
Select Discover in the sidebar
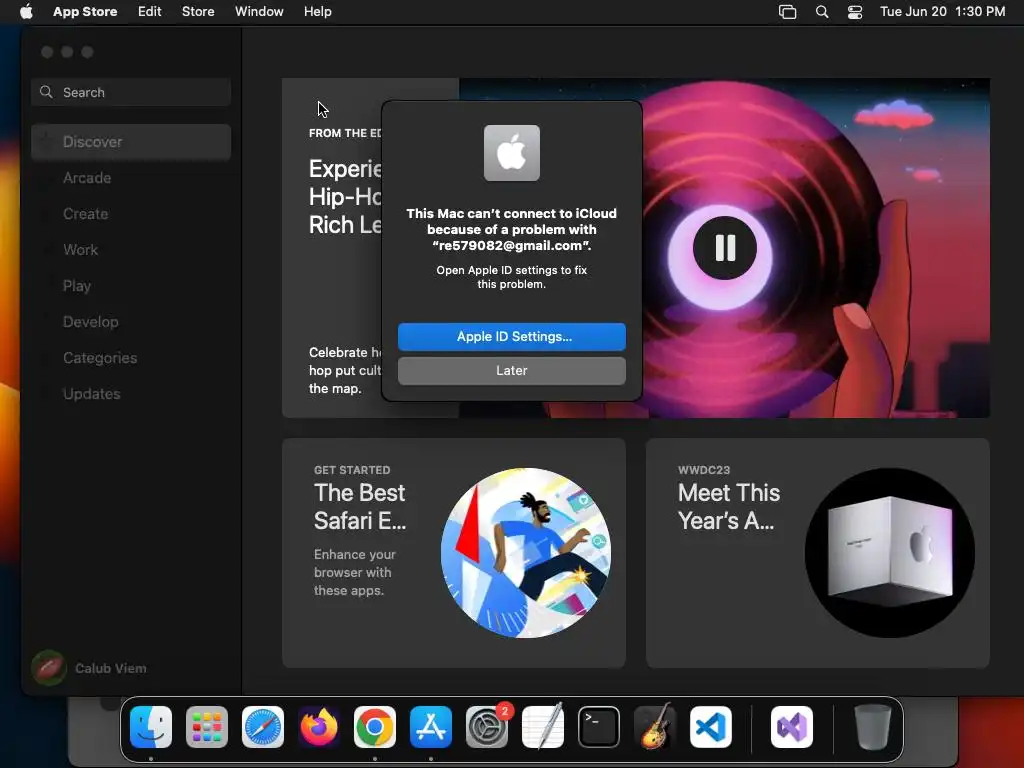131,142
